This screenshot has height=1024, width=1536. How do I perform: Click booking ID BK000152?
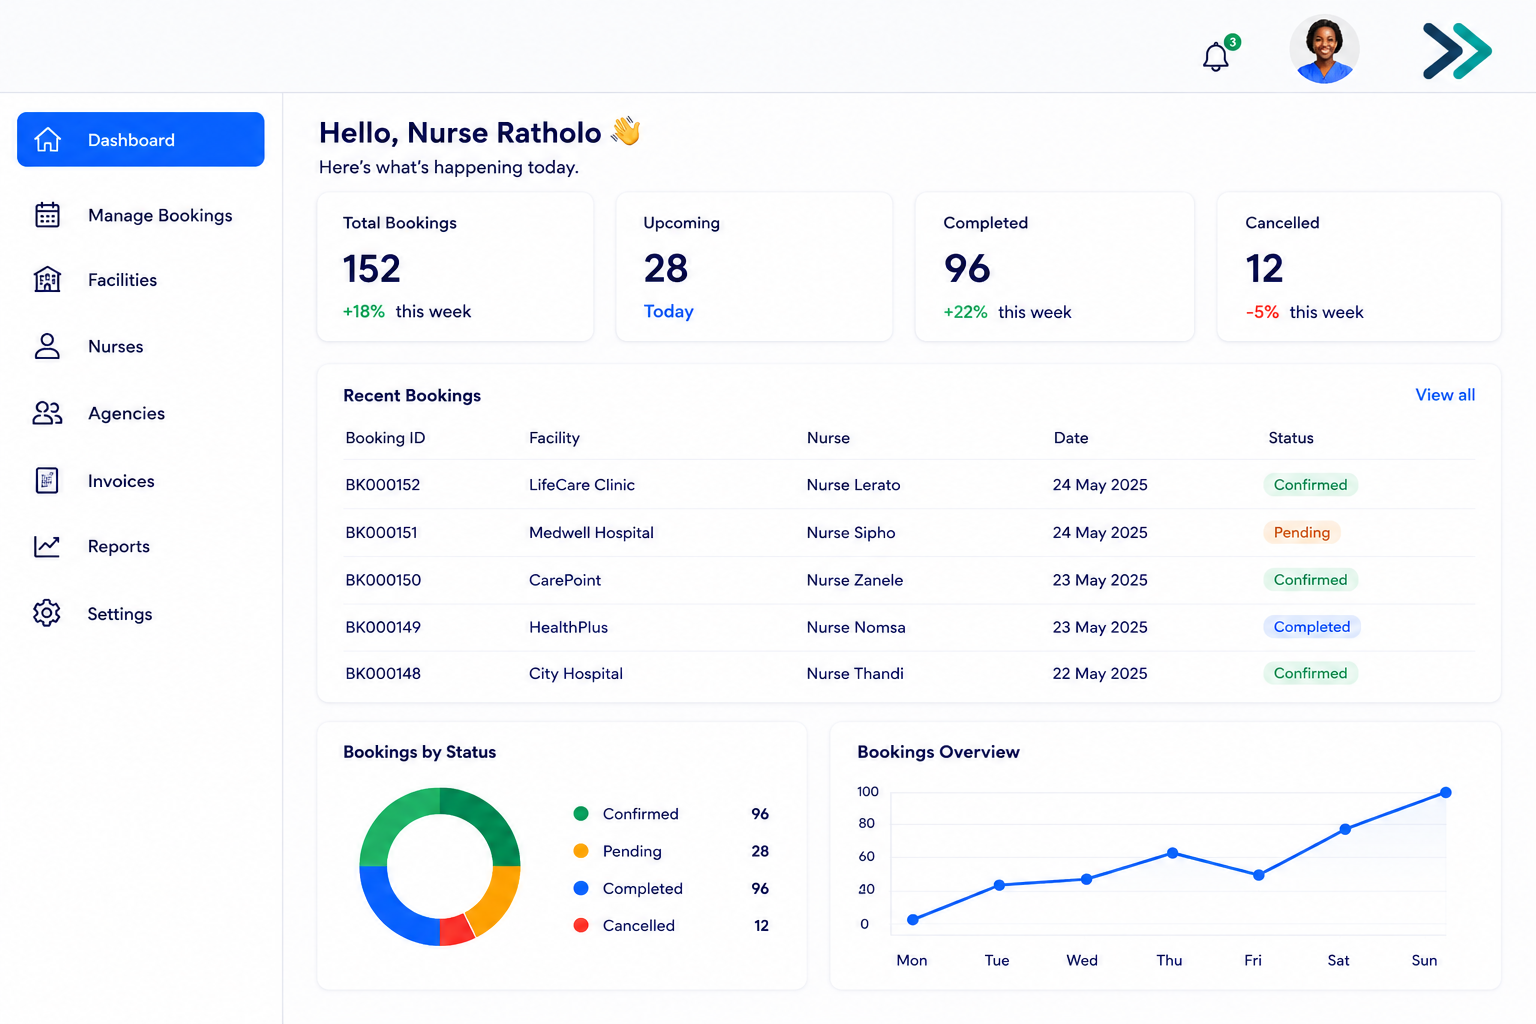[x=382, y=485]
